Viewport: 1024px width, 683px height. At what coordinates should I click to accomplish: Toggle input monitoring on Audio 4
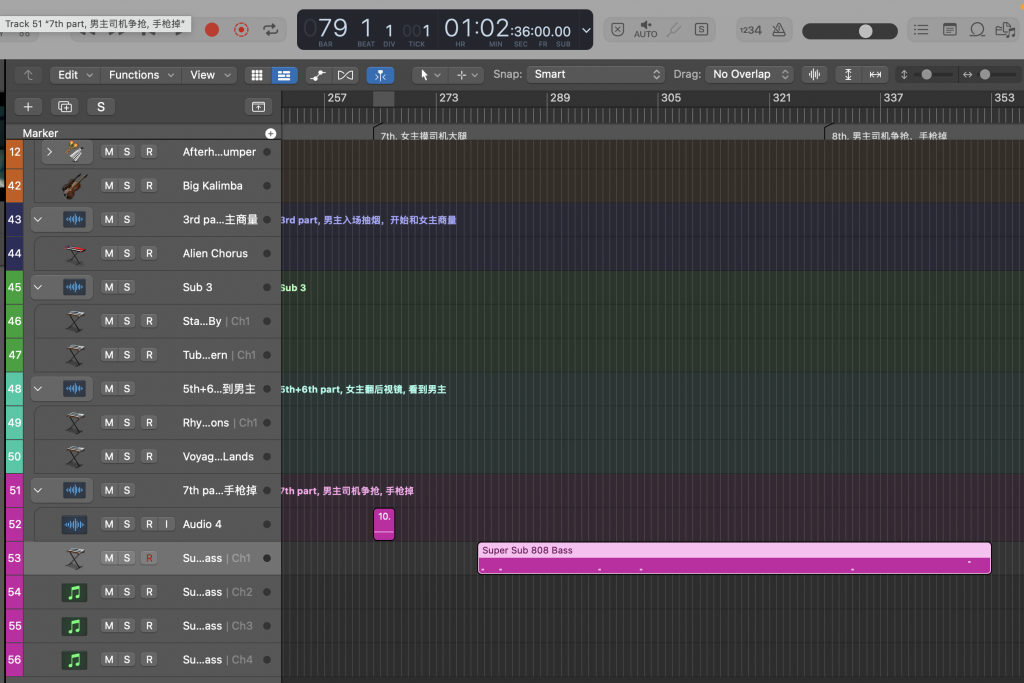(x=167, y=524)
